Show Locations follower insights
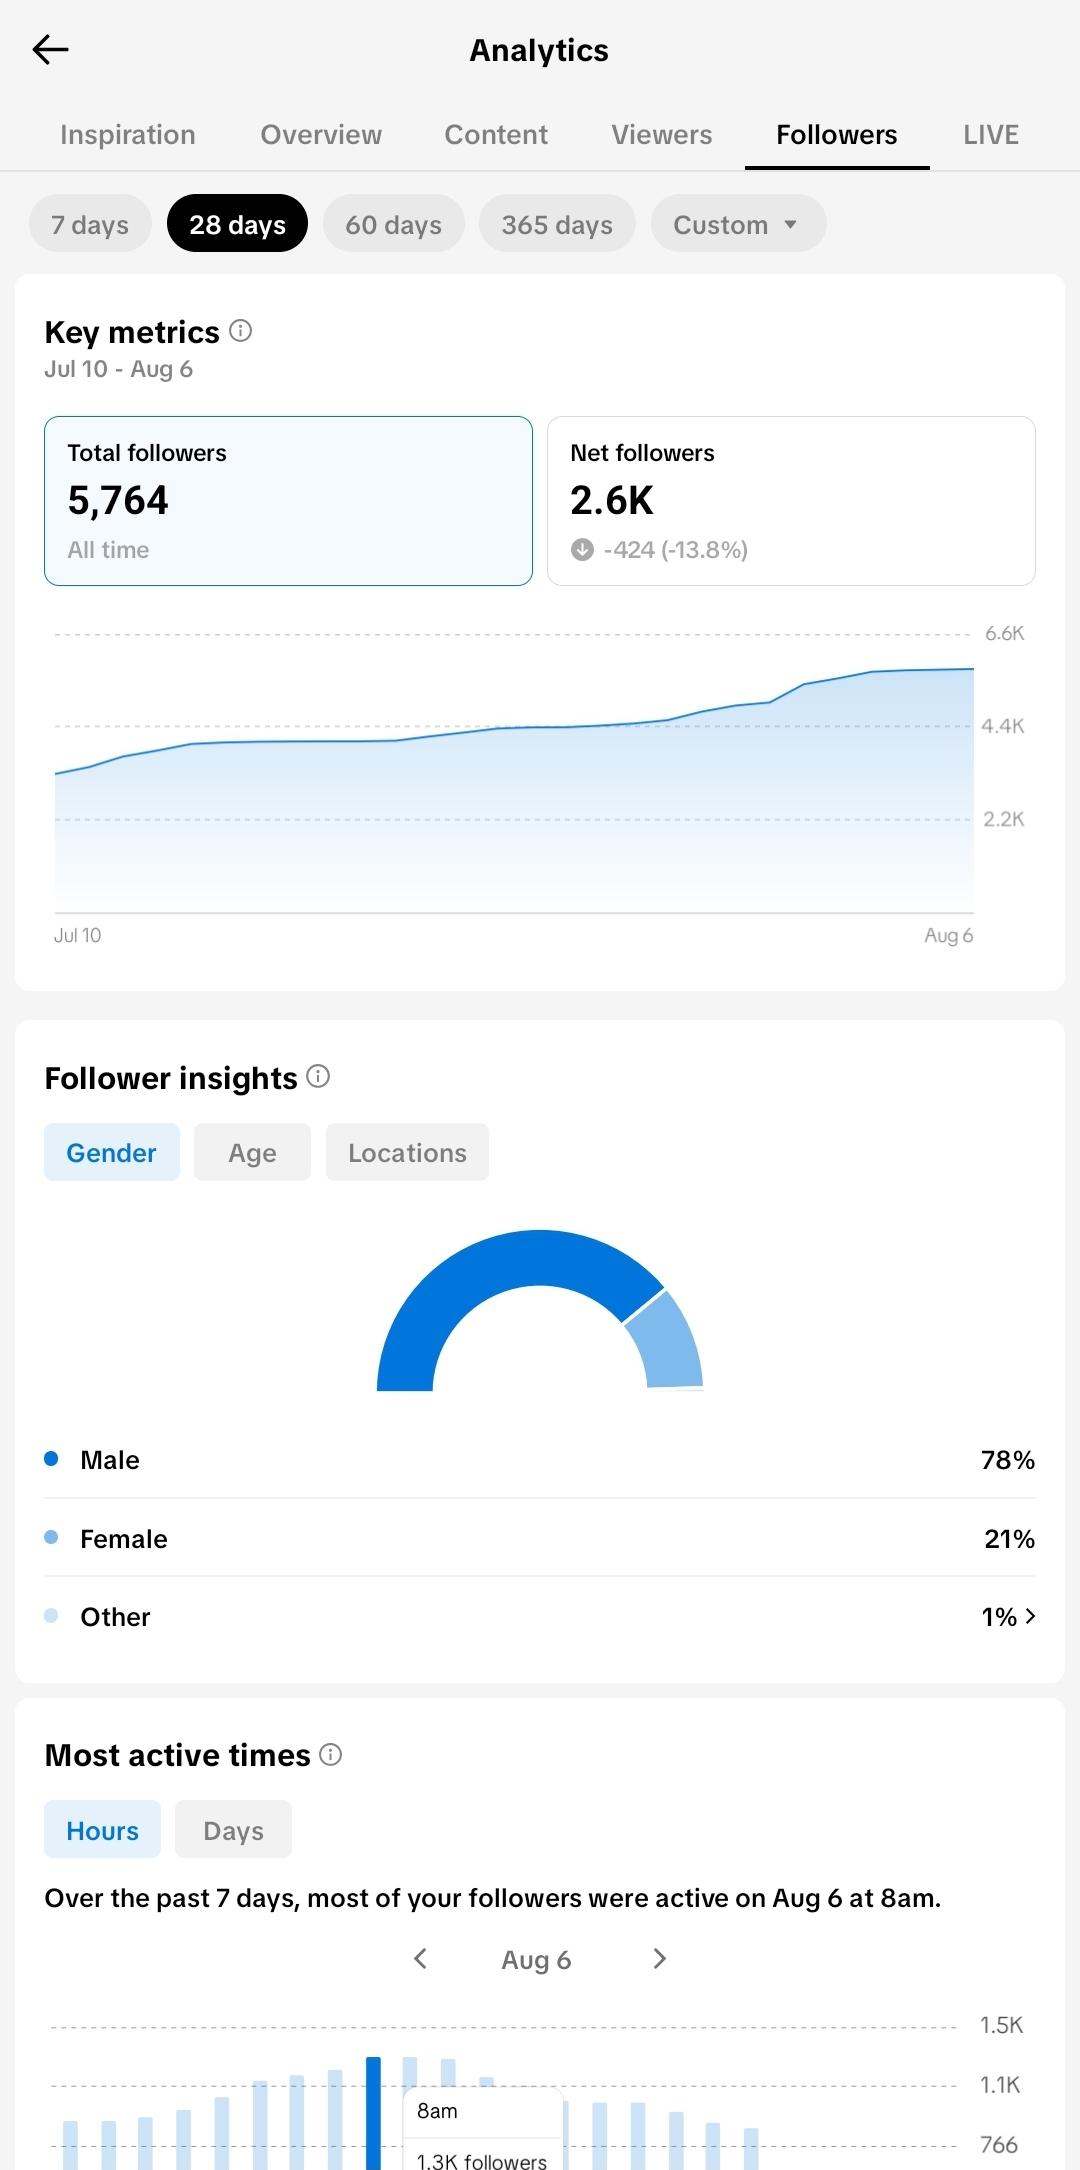Image resolution: width=1080 pixels, height=2170 pixels. coord(407,1152)
